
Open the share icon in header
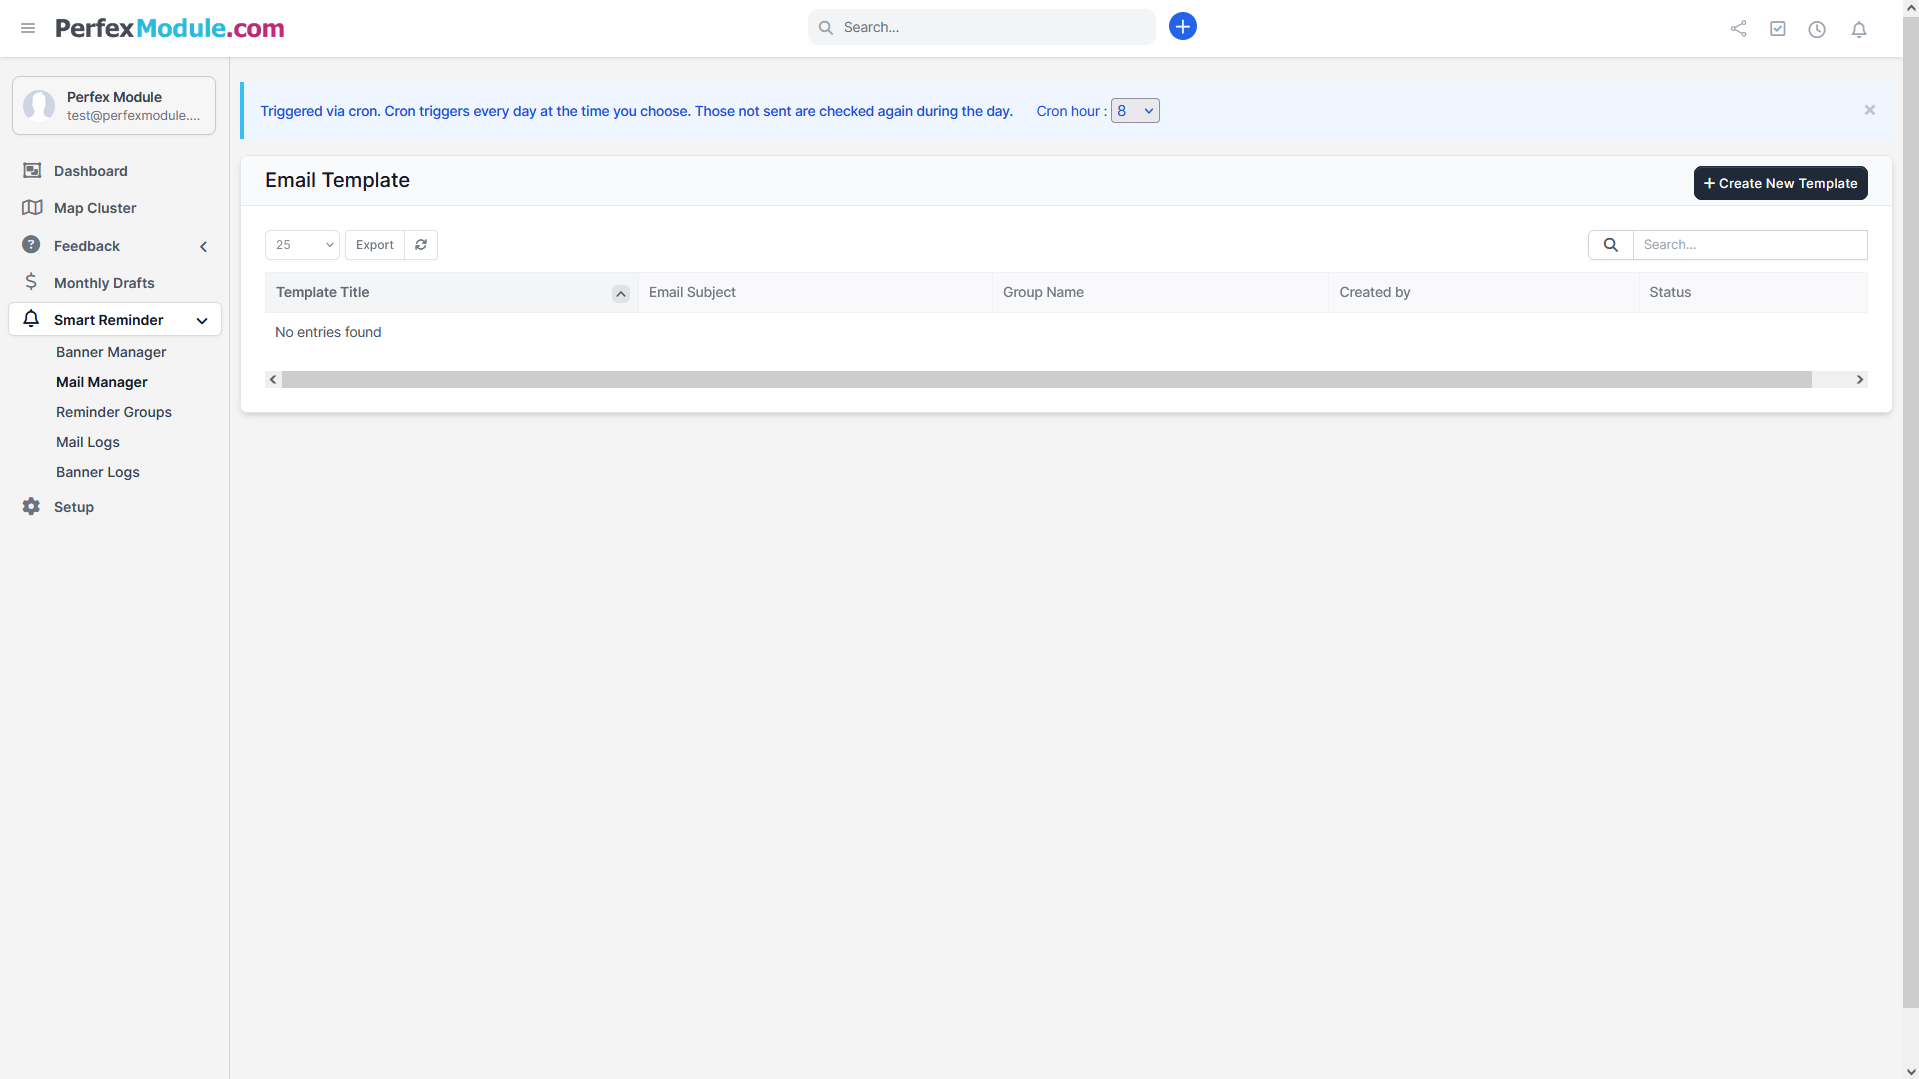[1738, 29]
